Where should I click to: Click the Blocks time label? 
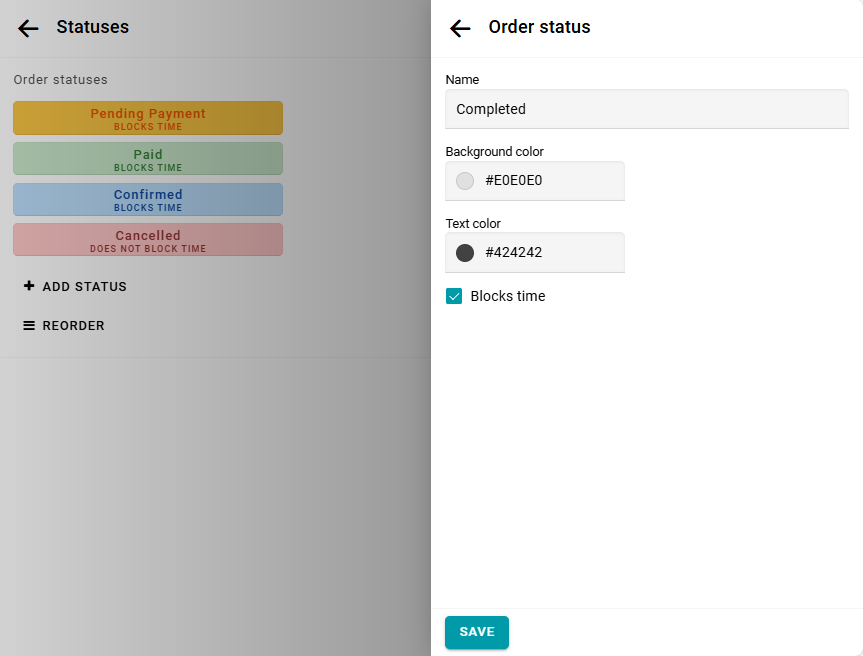(x=508, y=296)
